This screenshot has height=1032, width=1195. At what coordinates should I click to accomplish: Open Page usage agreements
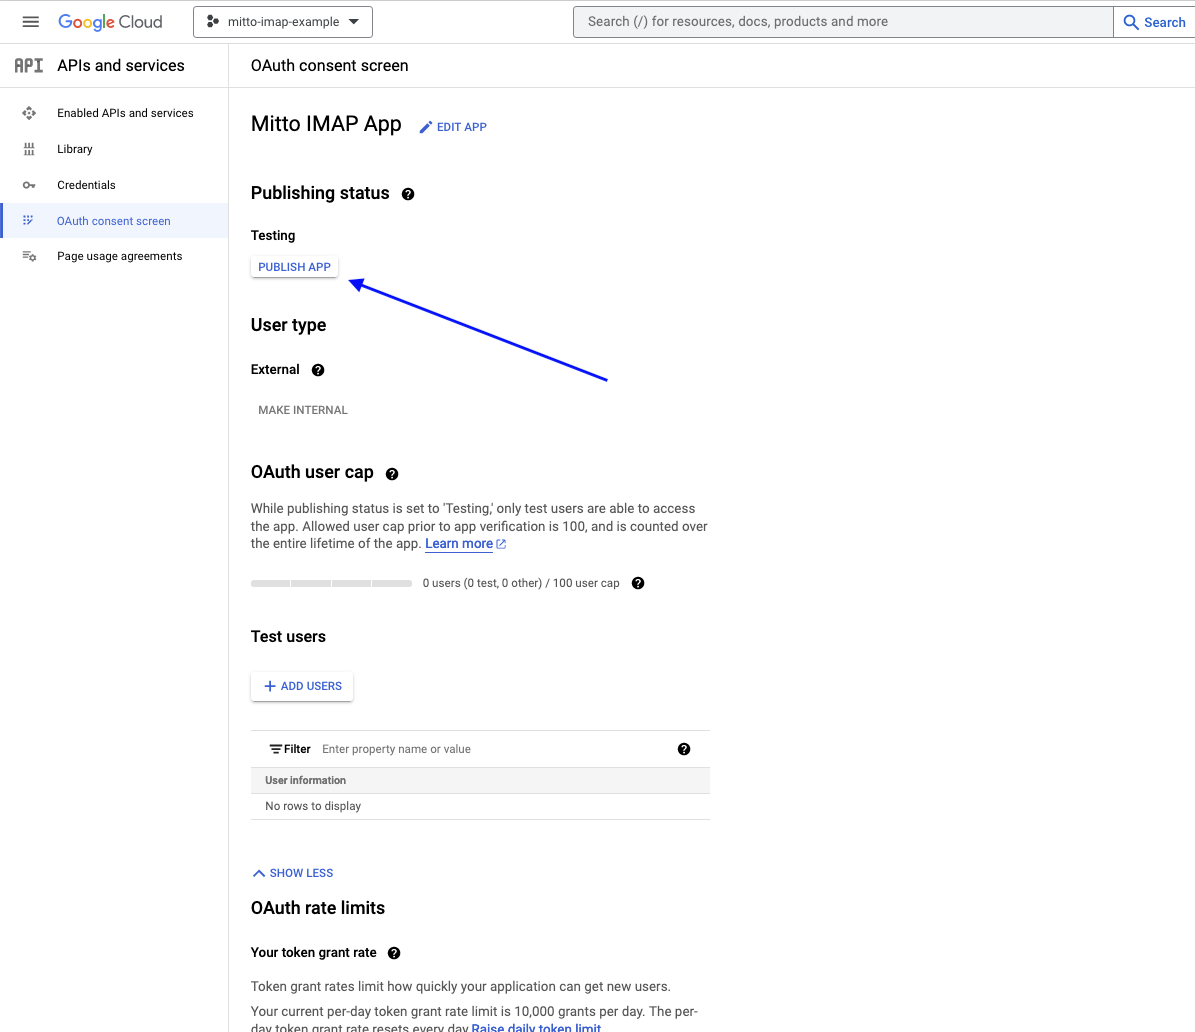point(120,256)
